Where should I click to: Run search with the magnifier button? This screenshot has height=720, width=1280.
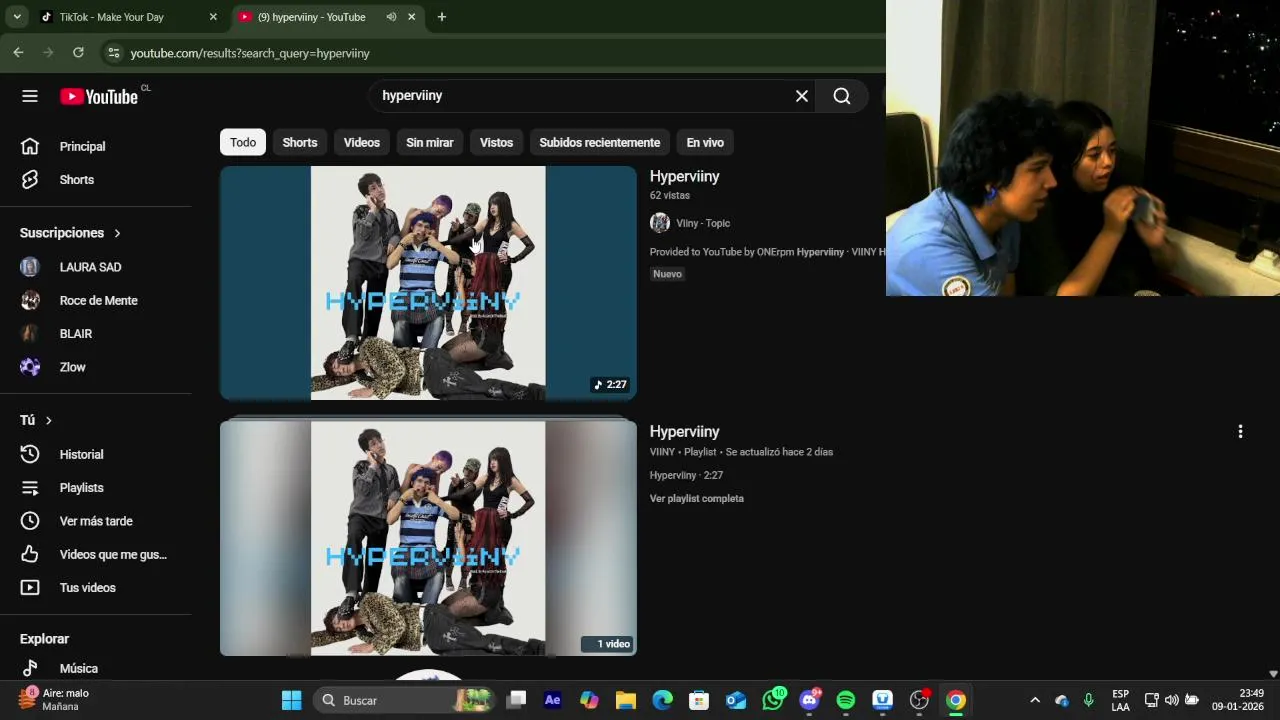tap(842, 96)
